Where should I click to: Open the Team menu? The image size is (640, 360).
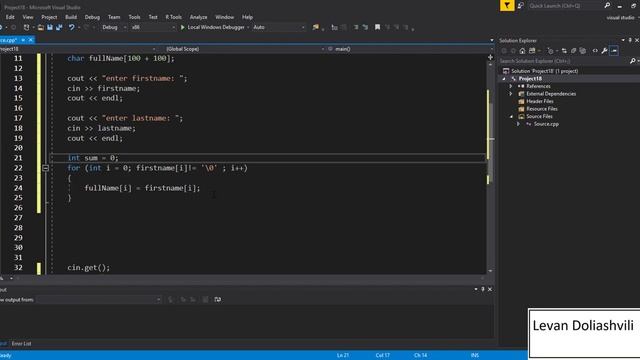tap(114, 17)
